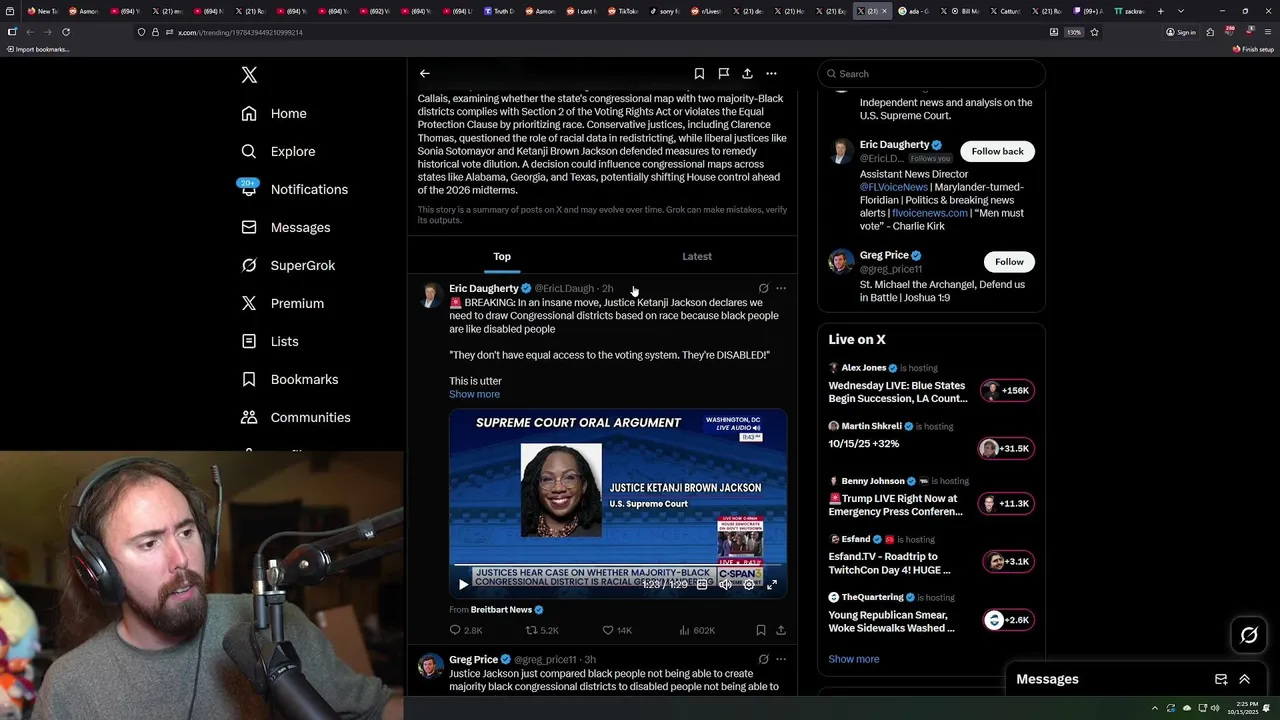Viewport: 1280px width, 720px height.
Task: Click the browser Sign in button
Action: tap(1181, 32)
